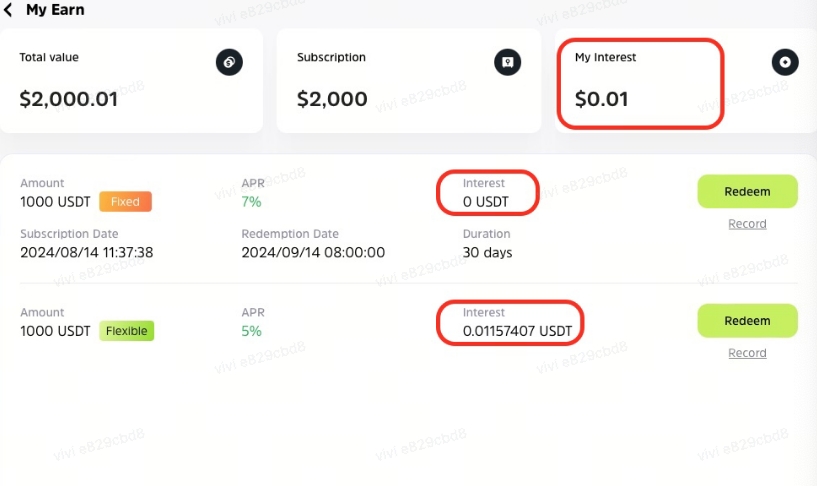Screen dimensions: 817x486
Task: Click the 2024/09/14 redemption date
Action: pos(313,253)
